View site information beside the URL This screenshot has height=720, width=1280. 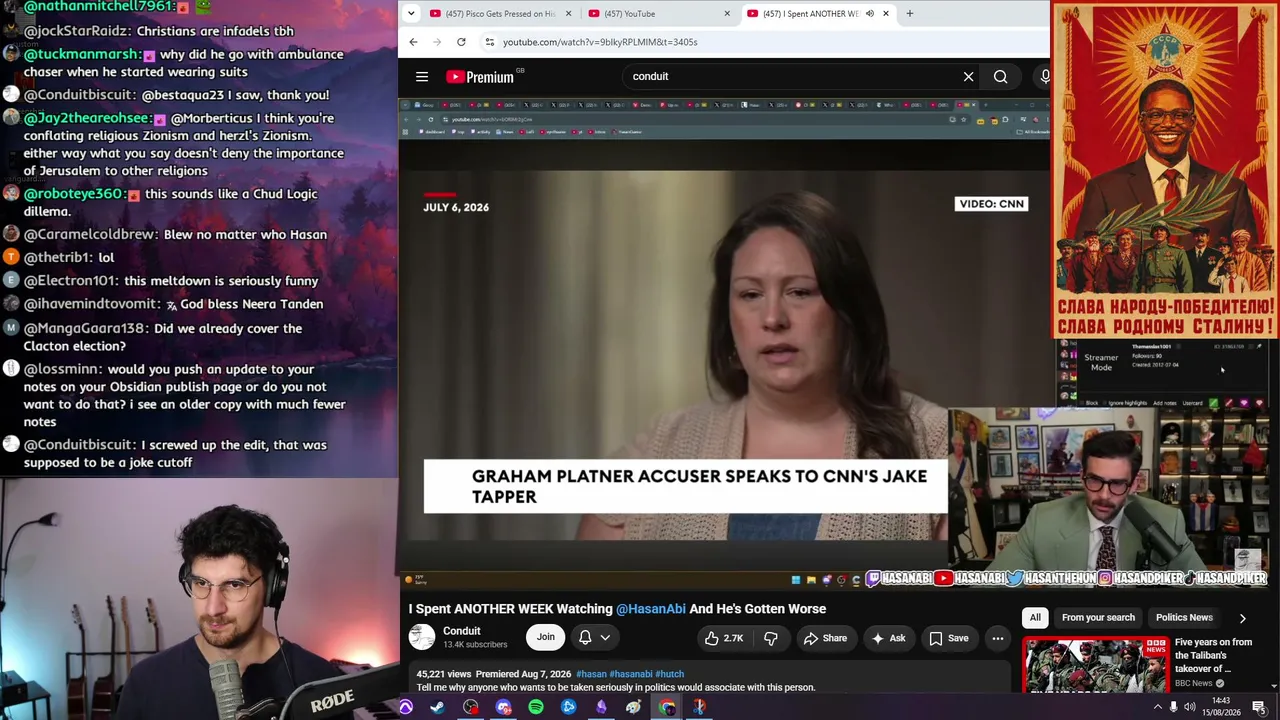point(489,42)
